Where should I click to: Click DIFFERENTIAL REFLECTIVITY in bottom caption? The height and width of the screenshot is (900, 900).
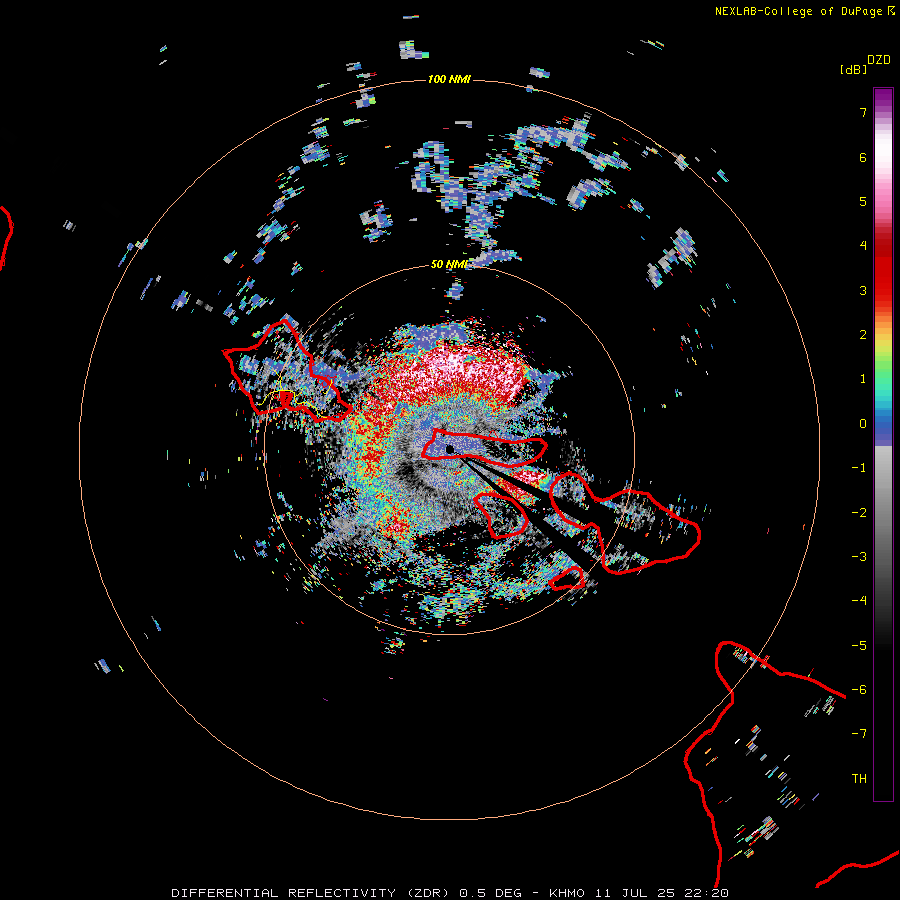pyautogui.click(x=284, y=893)
